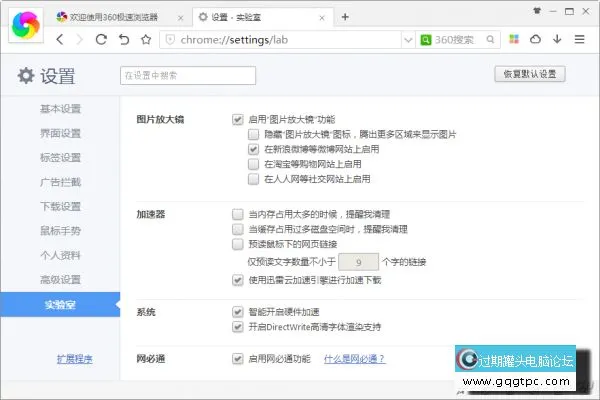The width and height of the screenshot is (600, 400).
Task: Click the search magnifier icon
Action: pos(490,39)
